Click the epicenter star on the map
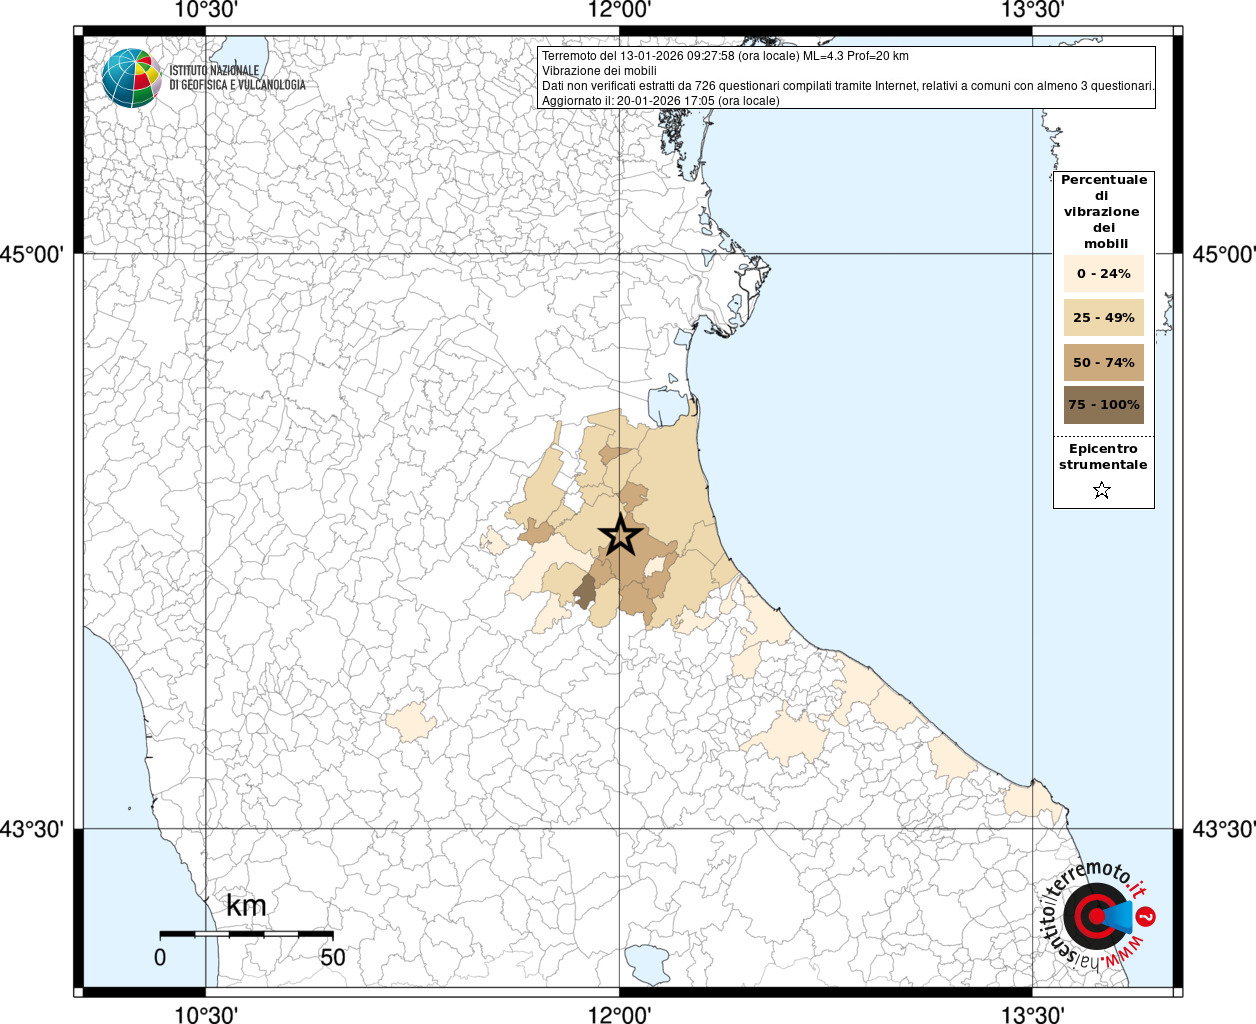Image resolution: width=1256 pixels, height=1024 pixels. click(x=620, y=536)
